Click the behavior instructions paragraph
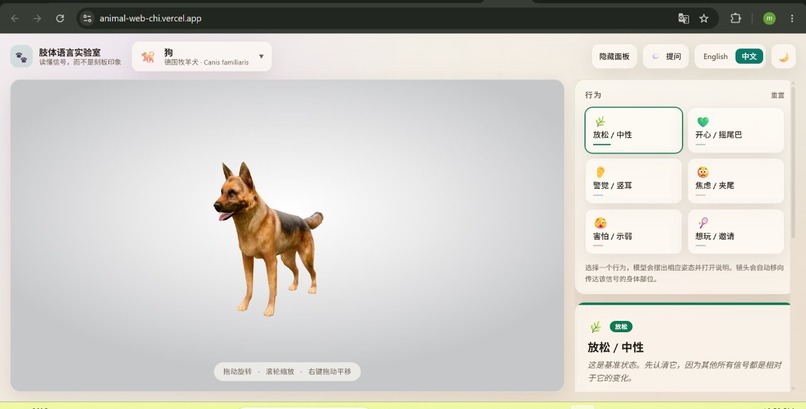This screenshot has width=806, height=409. pos(684,273)
